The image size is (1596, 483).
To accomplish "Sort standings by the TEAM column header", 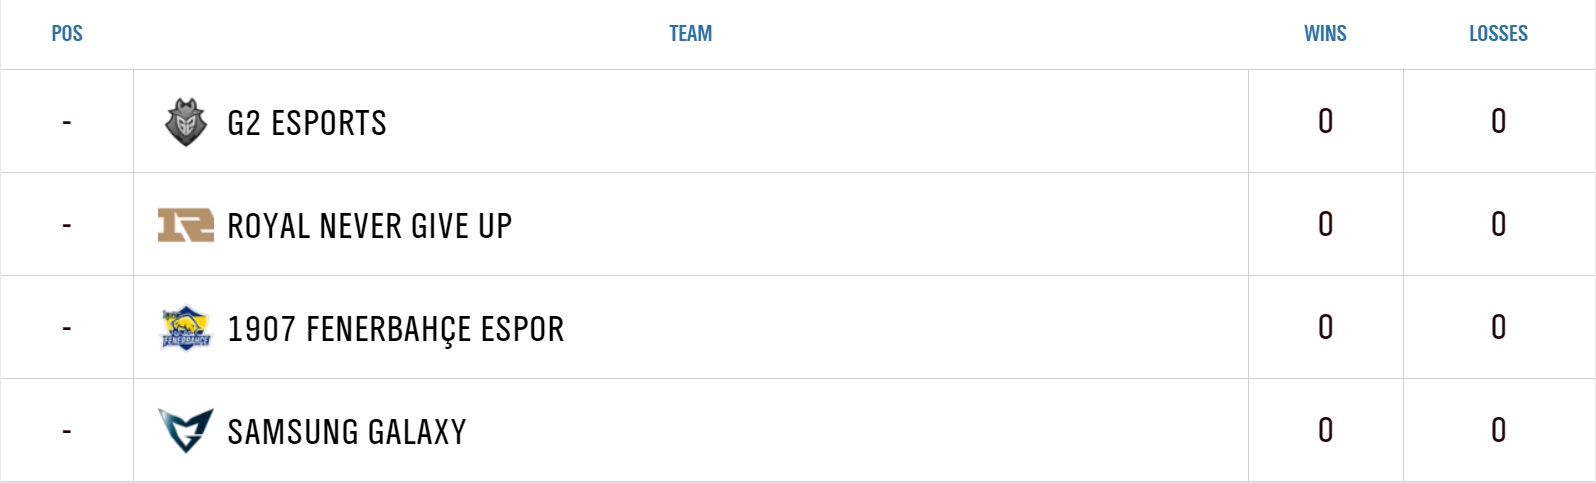I will coord(691,34).
